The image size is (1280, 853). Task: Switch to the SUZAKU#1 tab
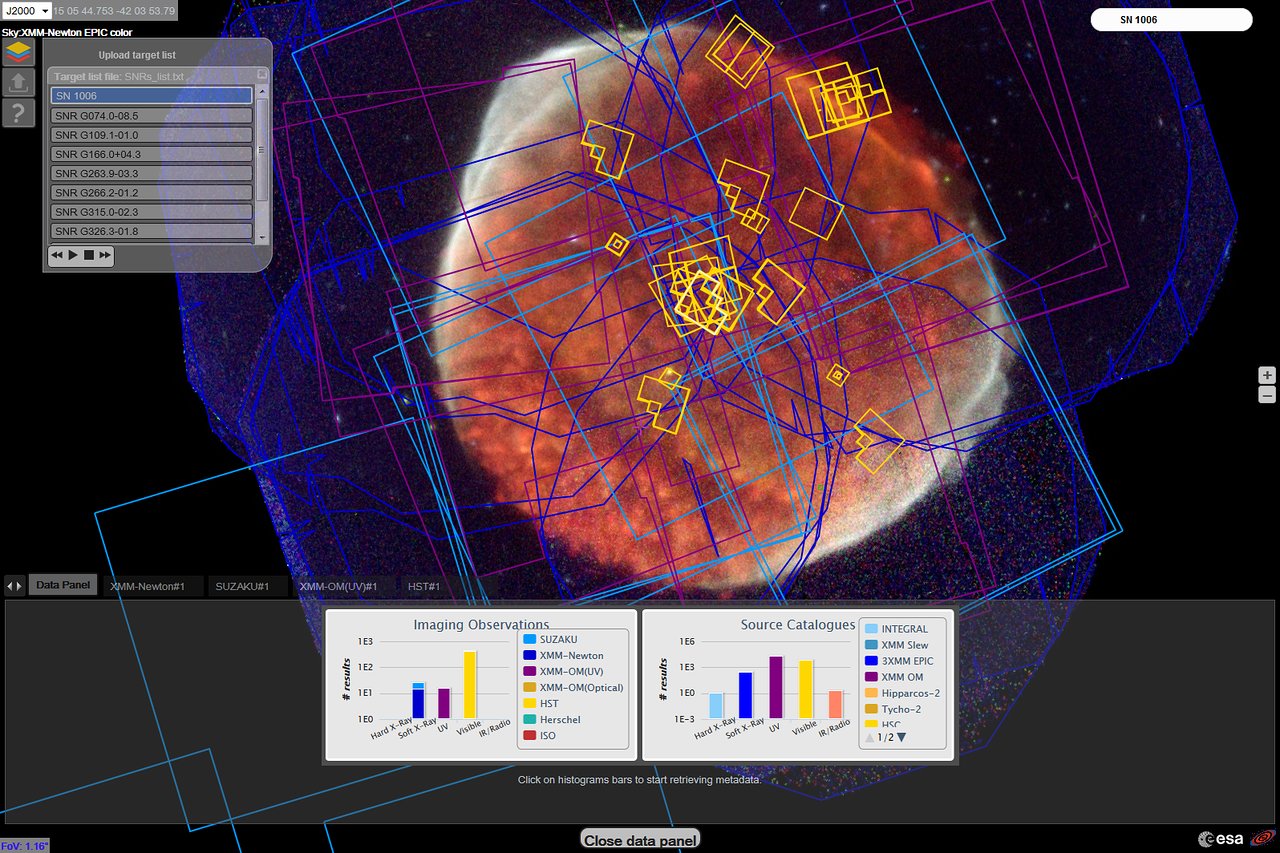pos(243,586)
